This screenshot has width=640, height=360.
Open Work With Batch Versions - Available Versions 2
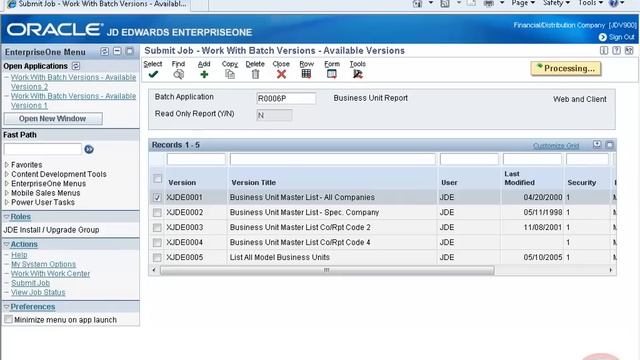[x=73, y=82]
